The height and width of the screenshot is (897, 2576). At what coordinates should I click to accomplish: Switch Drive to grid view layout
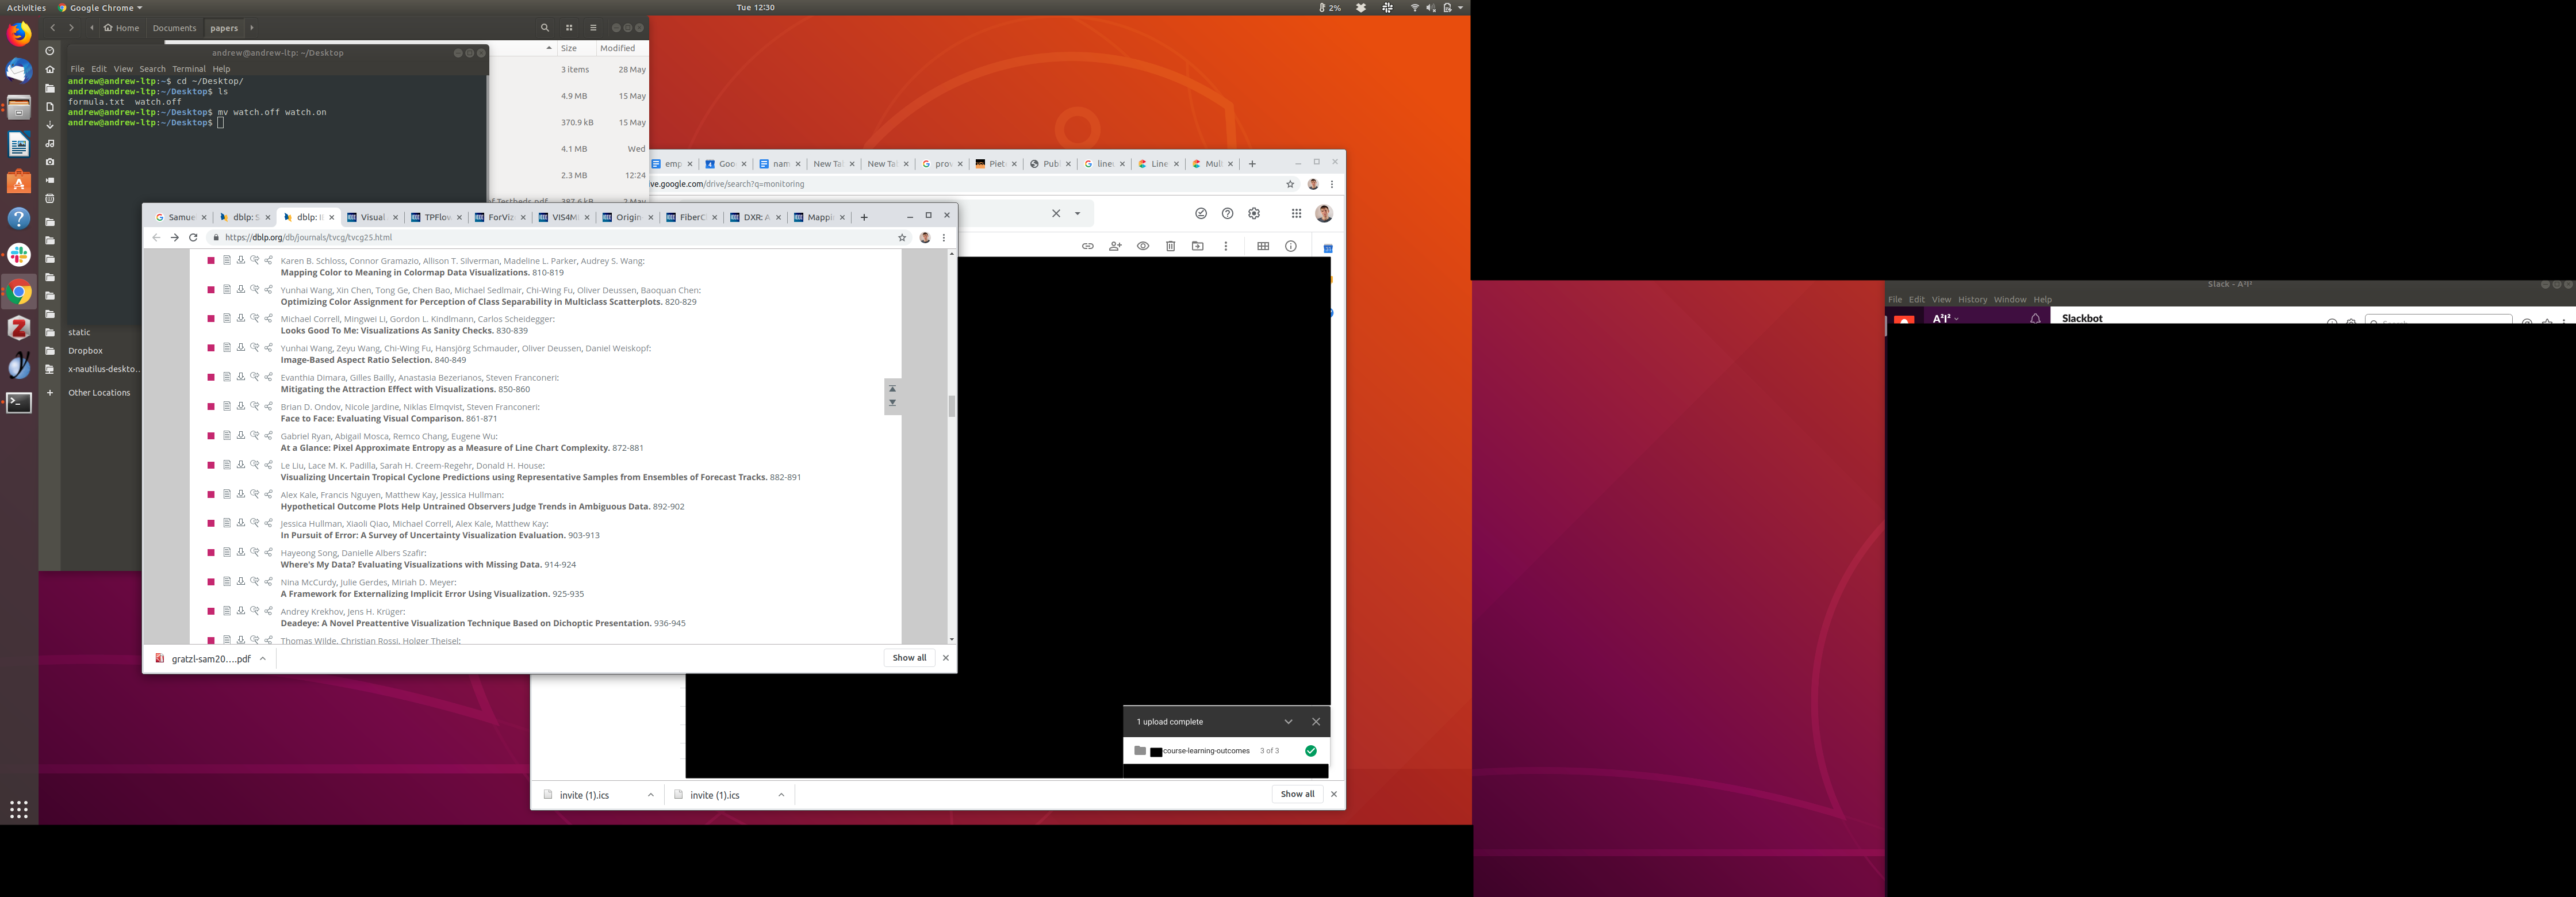pos(1263,246)
